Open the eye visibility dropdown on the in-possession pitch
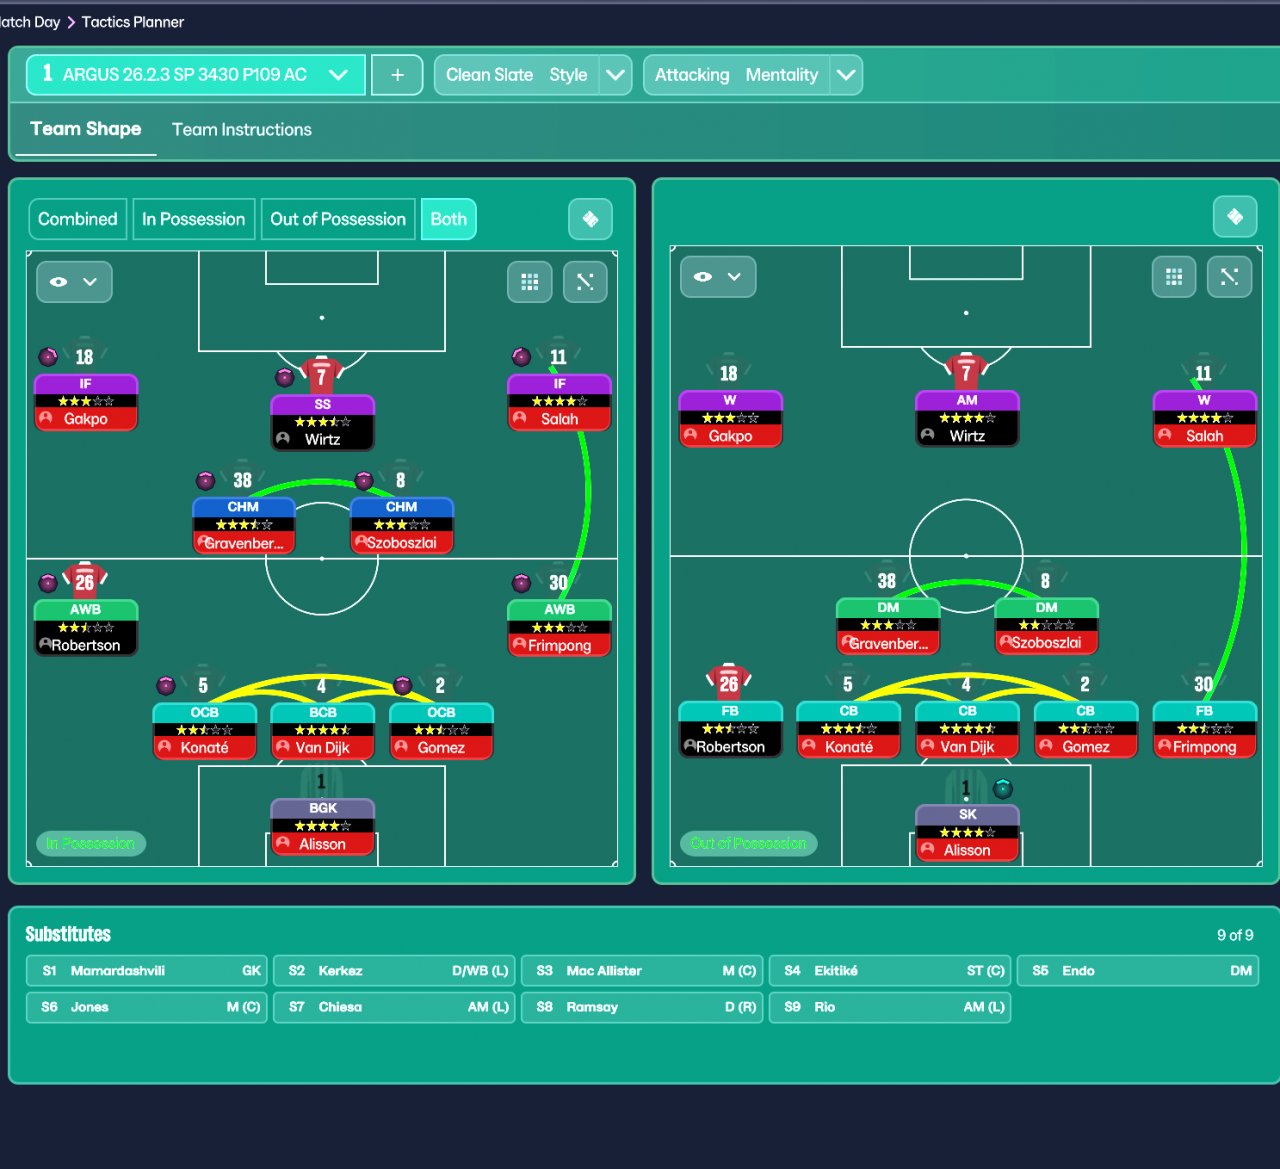1280x1169 pixels. click(x=74, y=282)
